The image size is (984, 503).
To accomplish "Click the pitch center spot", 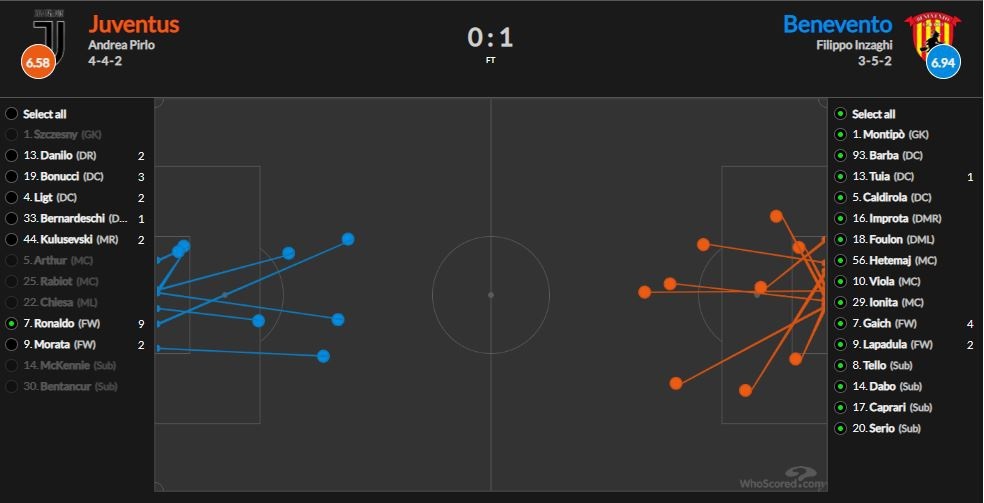I will (491, 295).
